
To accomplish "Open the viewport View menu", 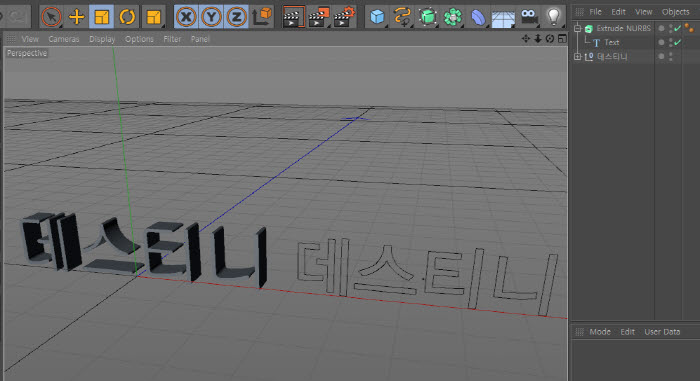I will pyautogui.click(x=30, y=39).
